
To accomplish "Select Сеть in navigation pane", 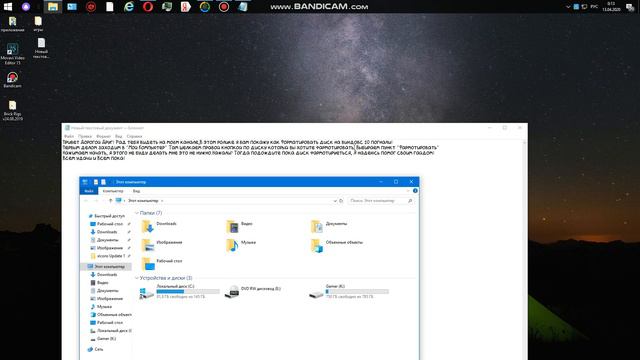I will [96, 349].
